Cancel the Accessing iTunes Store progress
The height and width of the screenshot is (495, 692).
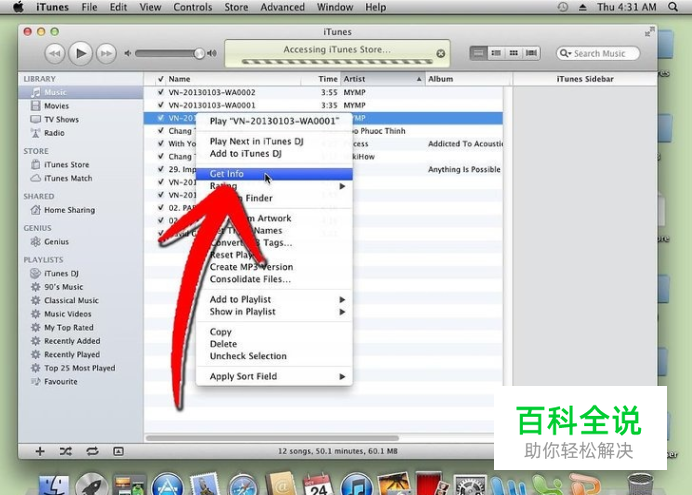[x=440, y=53]
